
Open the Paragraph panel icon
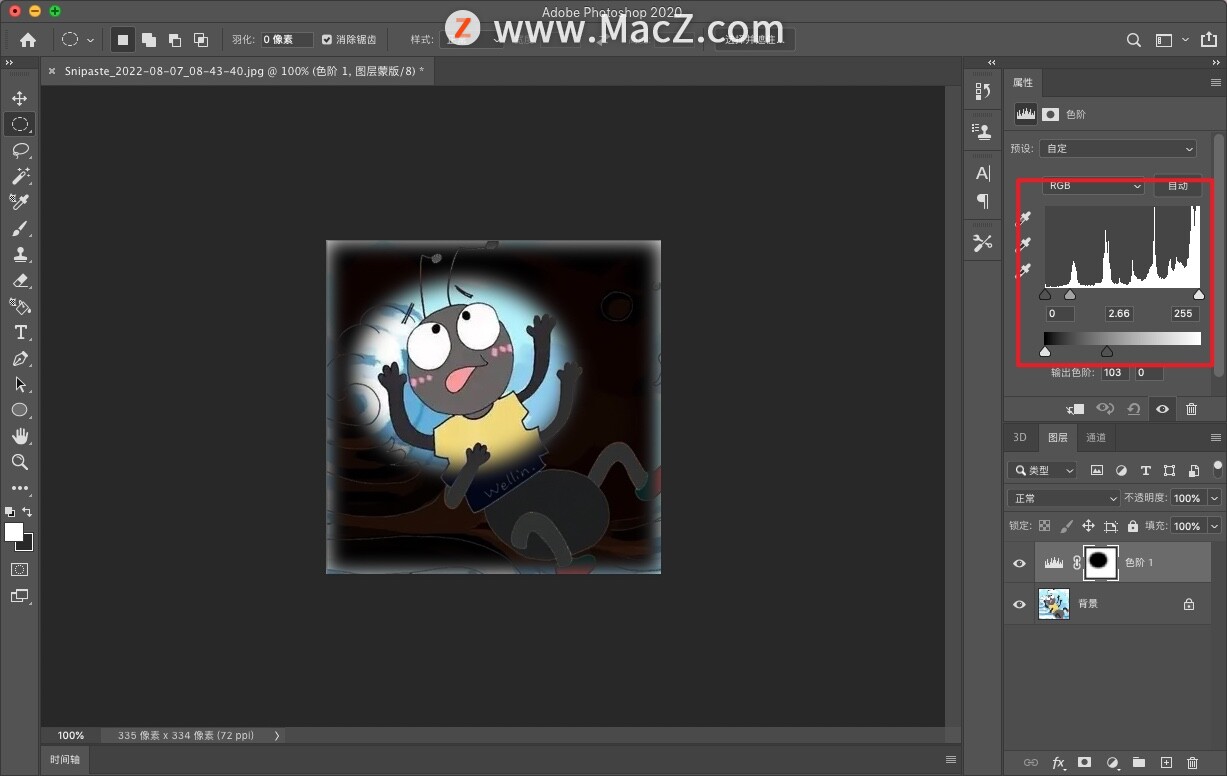982,201
